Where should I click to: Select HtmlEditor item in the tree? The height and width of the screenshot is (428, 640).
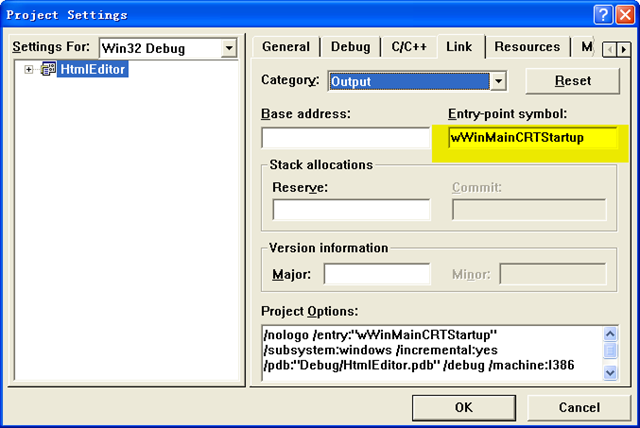92,69
